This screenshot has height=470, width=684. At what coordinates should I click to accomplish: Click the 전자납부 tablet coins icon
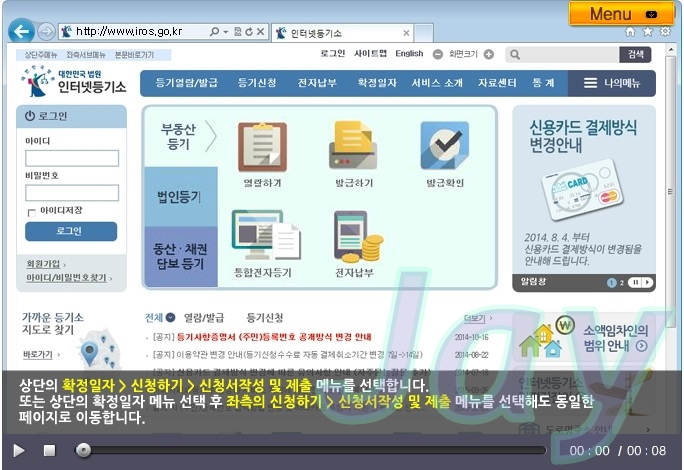(358, 237)
